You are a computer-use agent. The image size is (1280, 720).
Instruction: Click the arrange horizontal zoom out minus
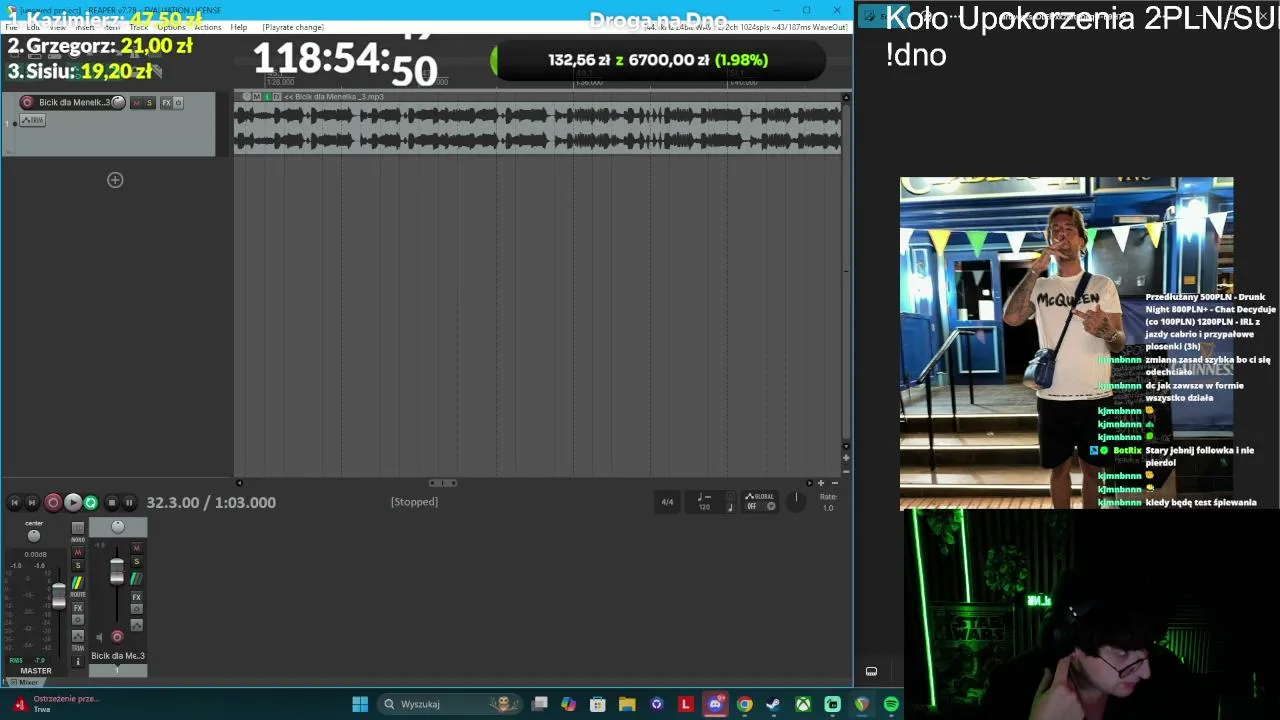[835, 483]
